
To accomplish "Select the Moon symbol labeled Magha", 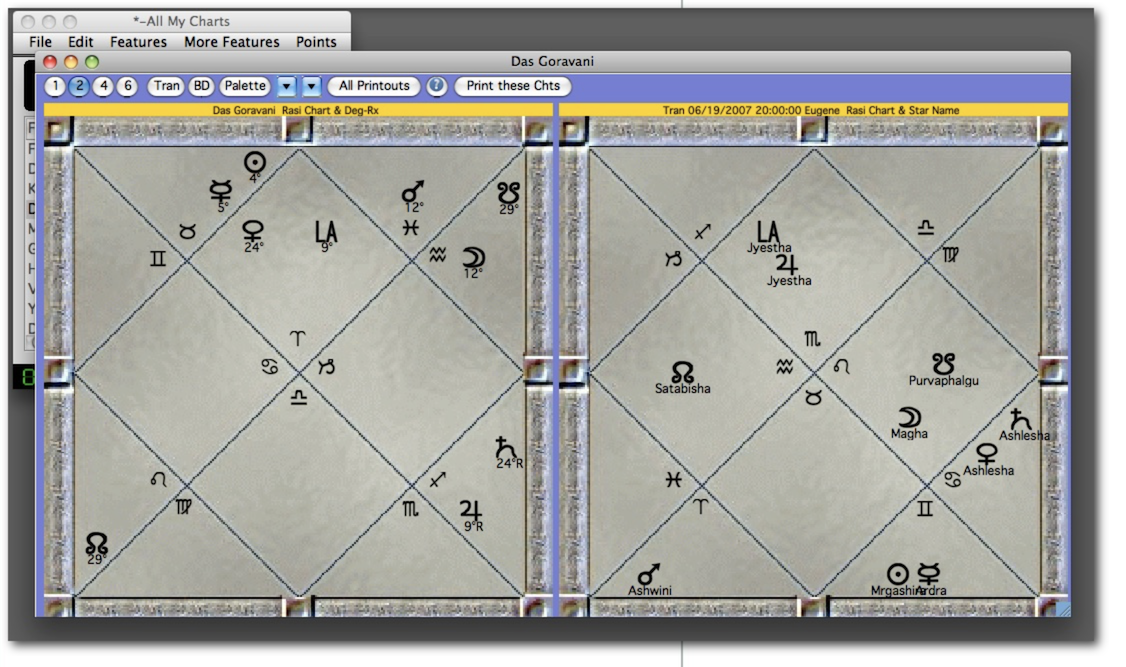I will pos(909,418).
